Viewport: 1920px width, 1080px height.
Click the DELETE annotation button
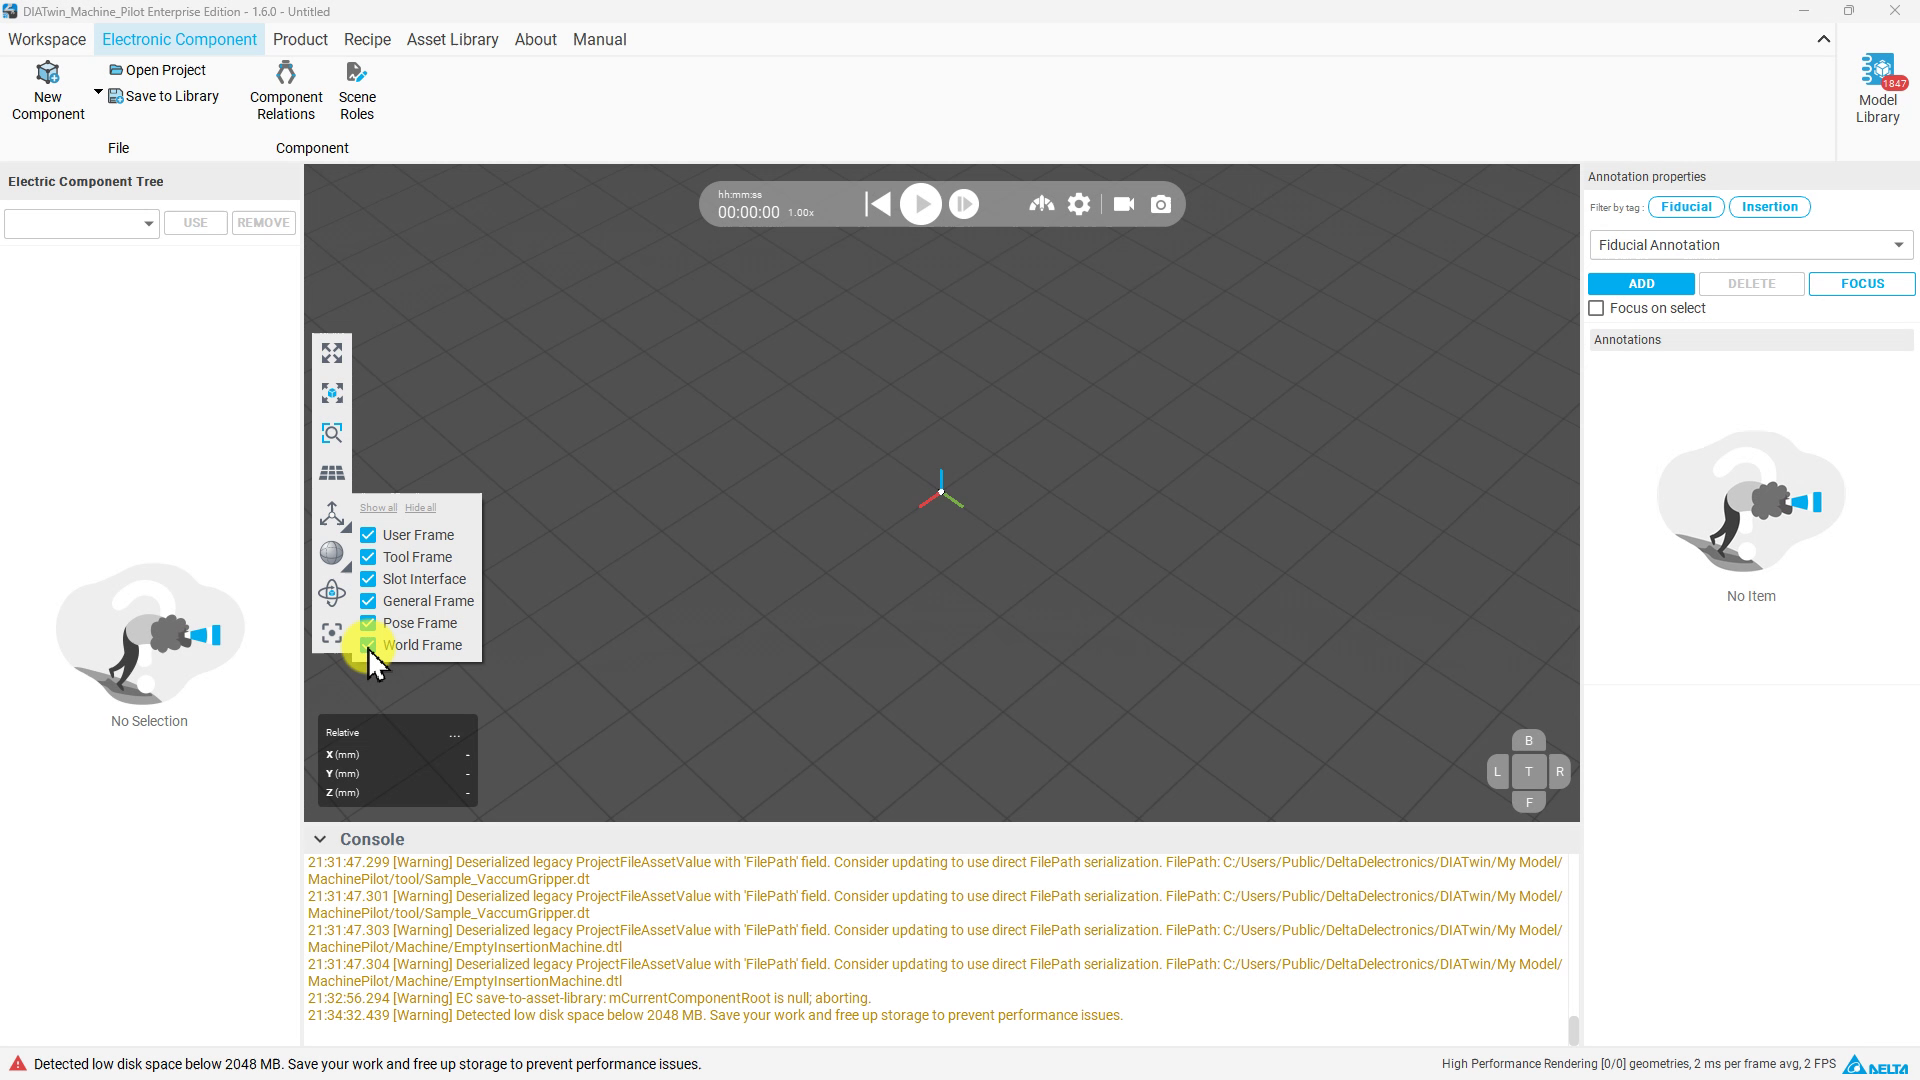click(1751, 284)
